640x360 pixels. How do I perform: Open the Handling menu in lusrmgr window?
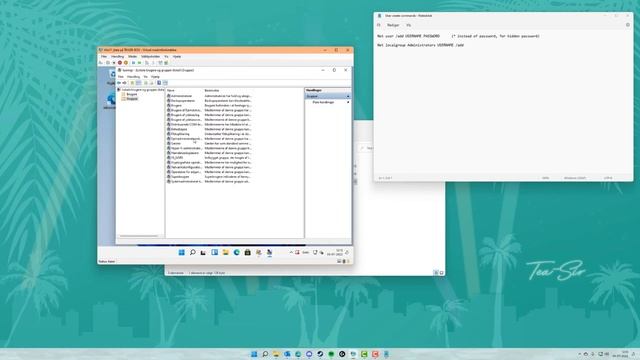tap(133, 77)
